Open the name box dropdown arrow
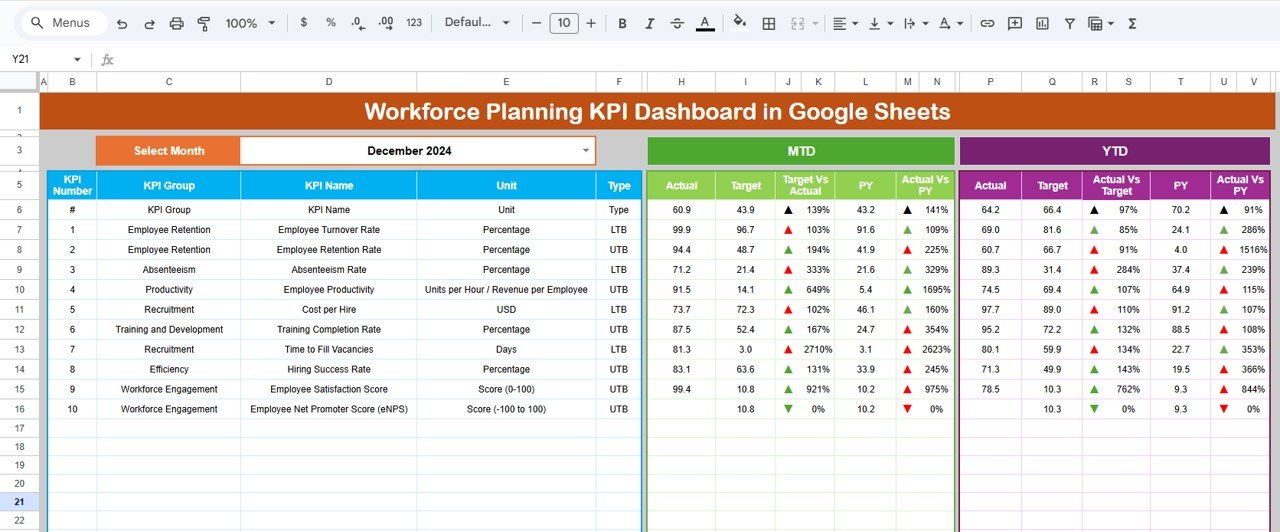This screenshot has width=1280, height=532. 77,60
